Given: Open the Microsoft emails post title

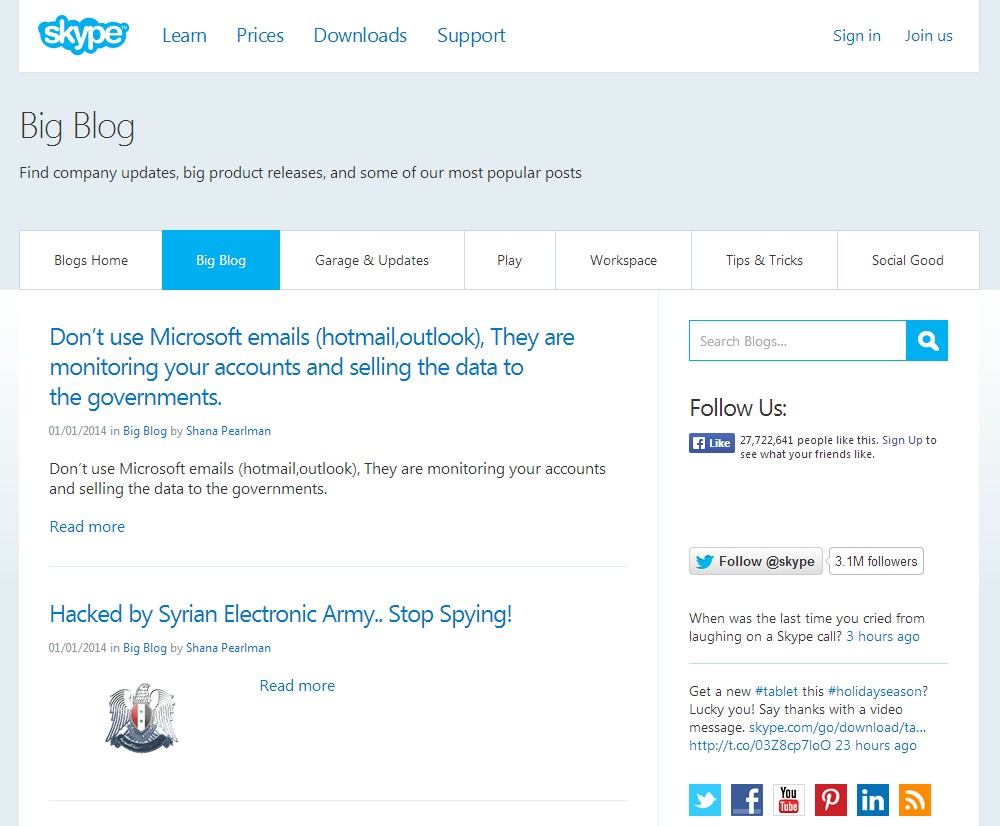Looking at the screenshot, I should 312,367.
